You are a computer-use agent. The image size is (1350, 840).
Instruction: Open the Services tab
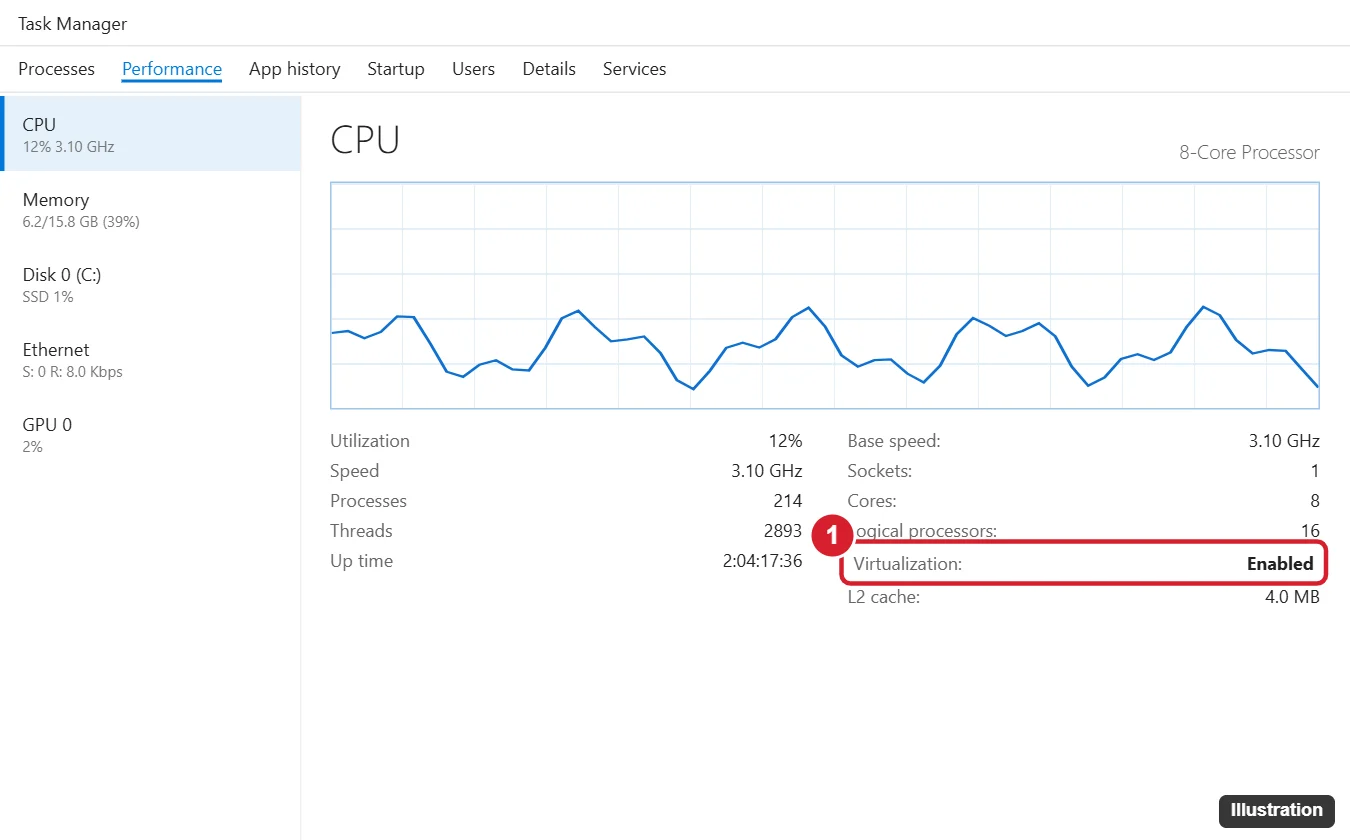(x=635, y=69)
